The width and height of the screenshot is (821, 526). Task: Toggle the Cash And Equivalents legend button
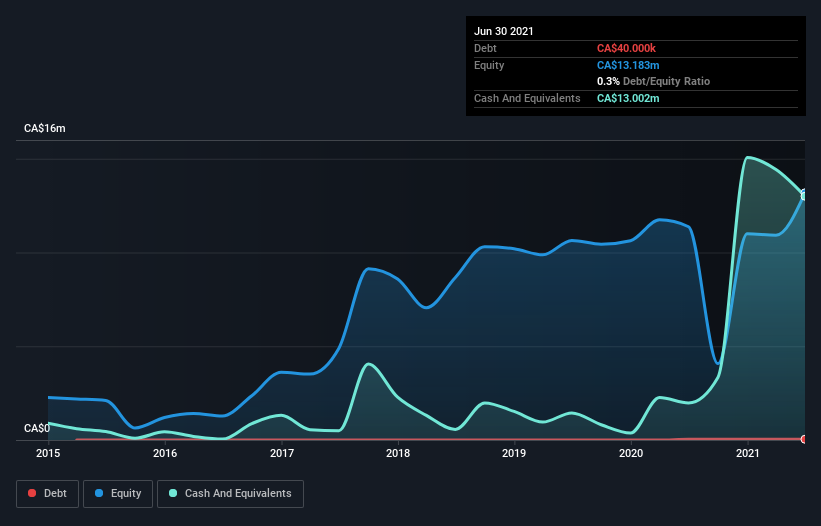pyautogui.click(x=230, y=494)
